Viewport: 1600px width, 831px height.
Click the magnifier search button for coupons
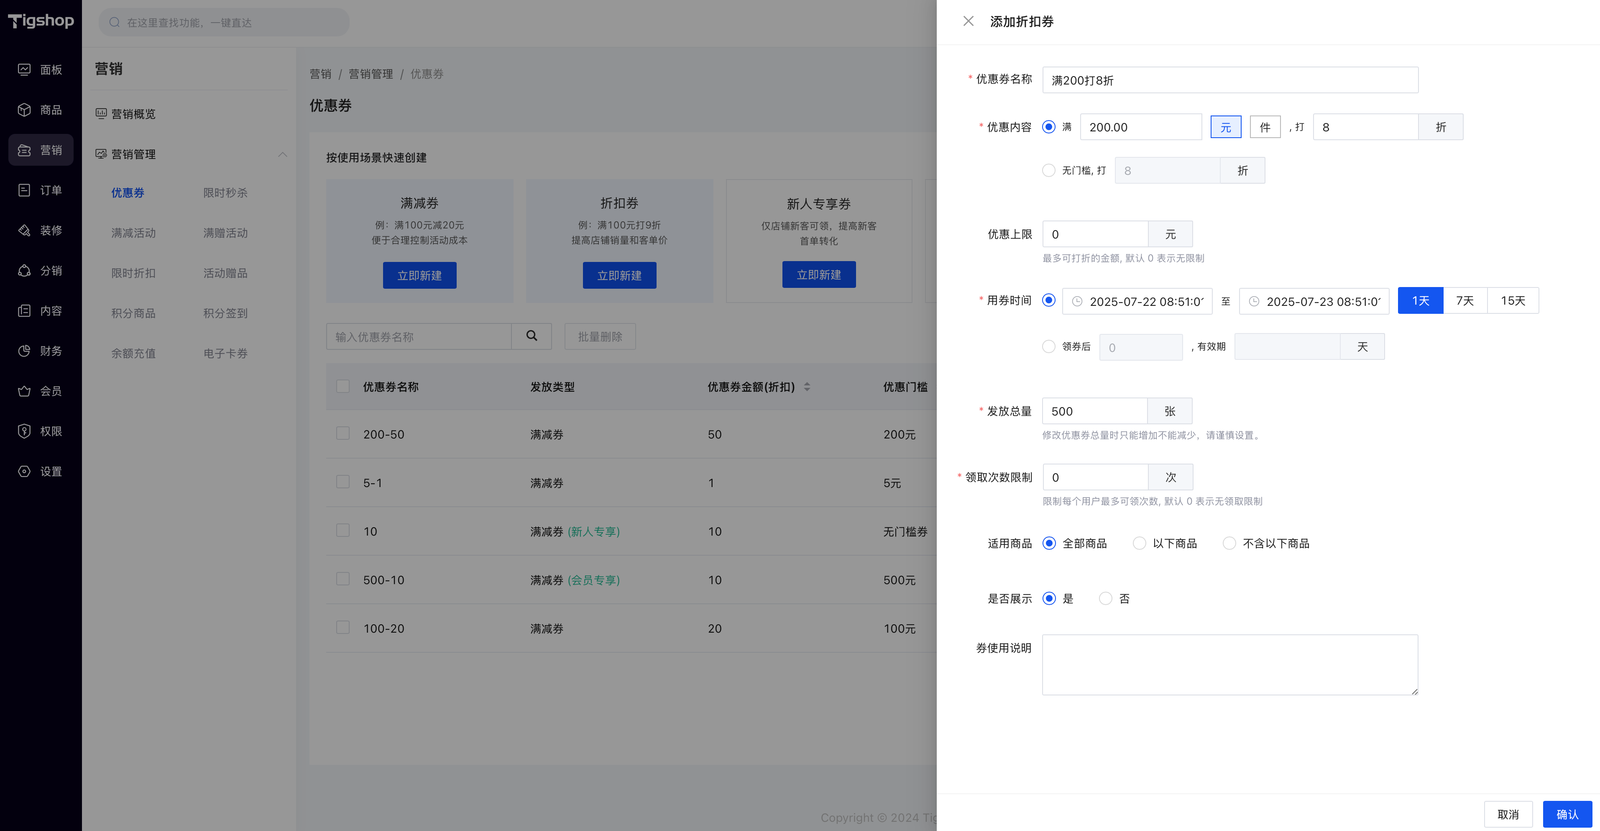(532, 336)
